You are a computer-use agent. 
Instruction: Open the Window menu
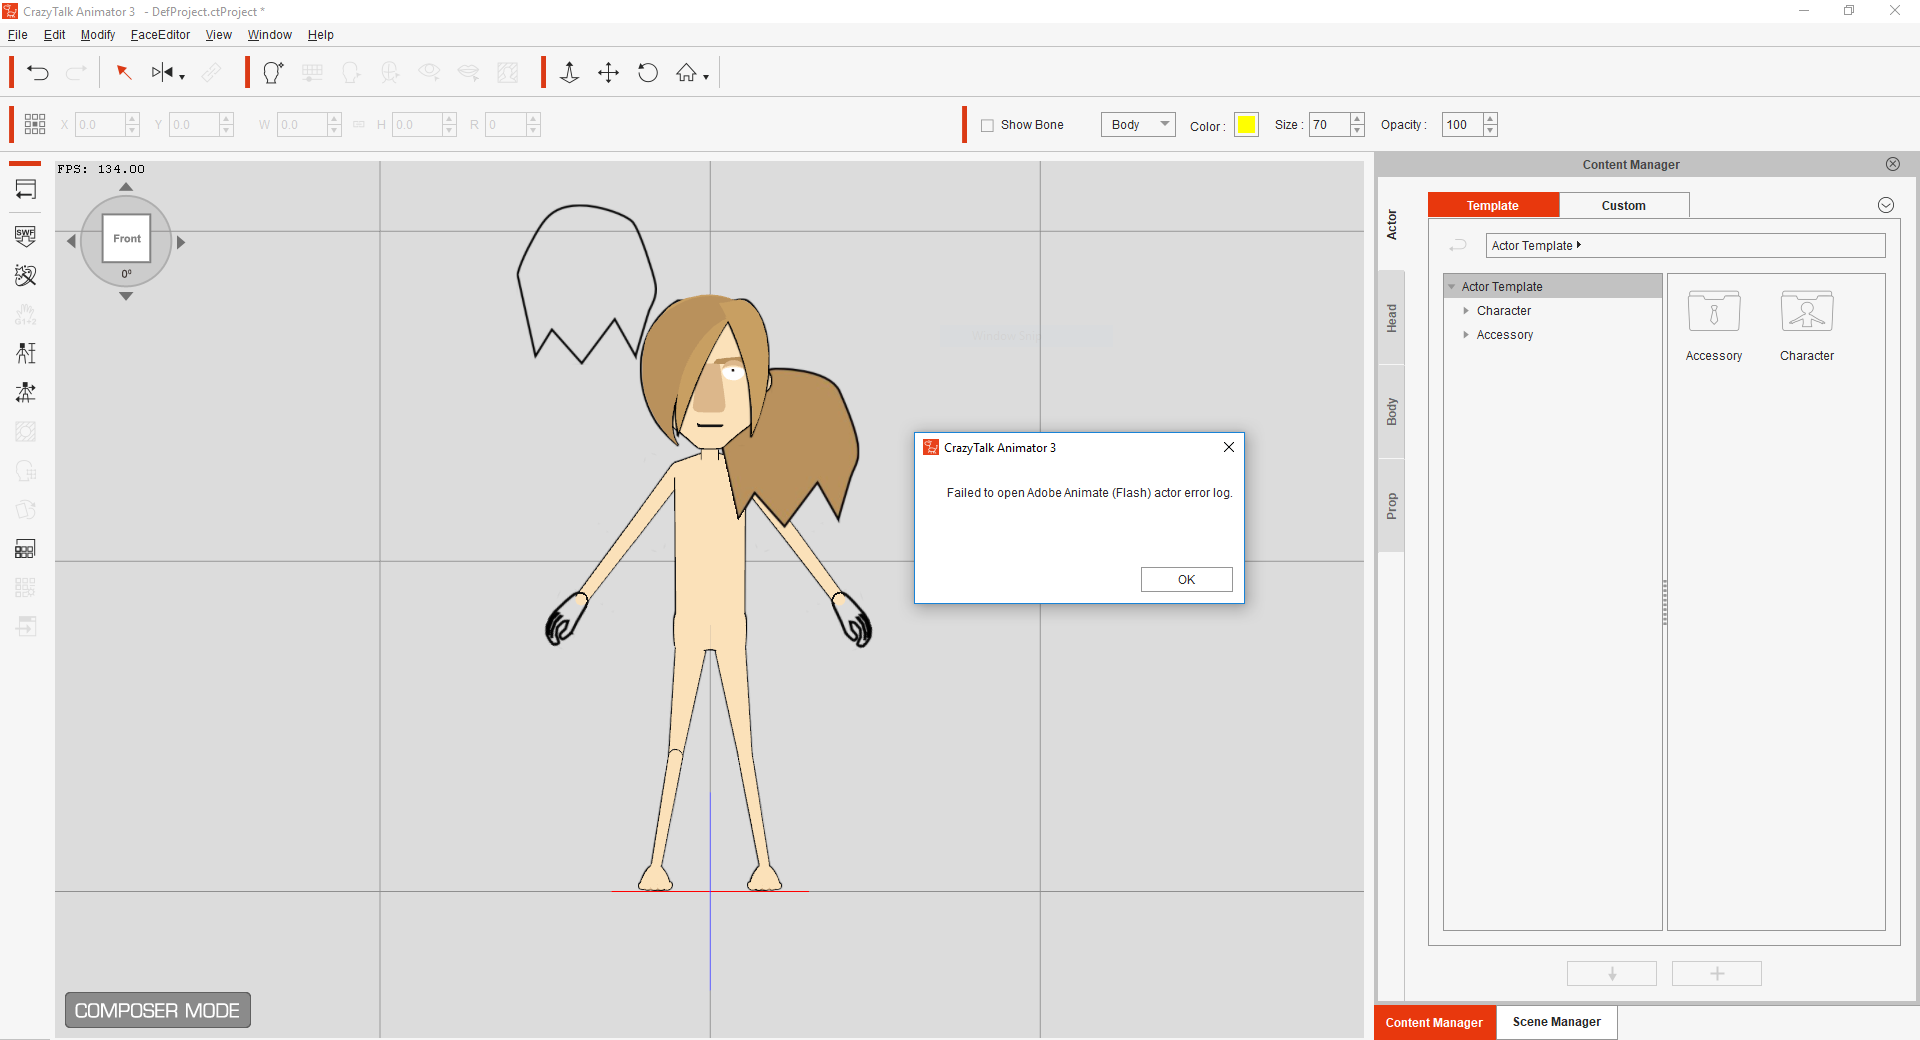click(x=270, y=35)
